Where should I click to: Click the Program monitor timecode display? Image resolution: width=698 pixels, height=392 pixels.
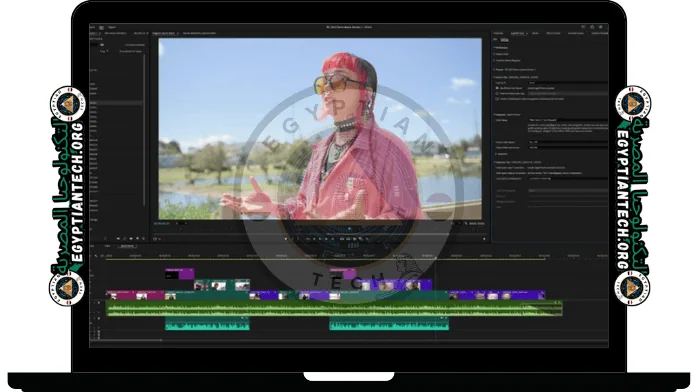pos(162,223)
